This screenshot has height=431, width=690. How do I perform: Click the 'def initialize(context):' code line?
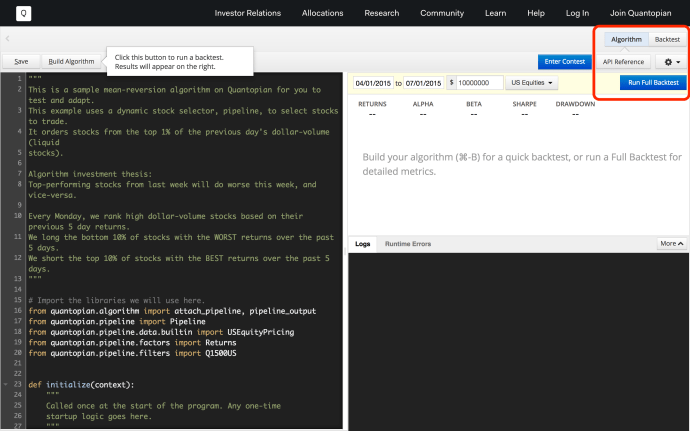click(x=81, y=385)
